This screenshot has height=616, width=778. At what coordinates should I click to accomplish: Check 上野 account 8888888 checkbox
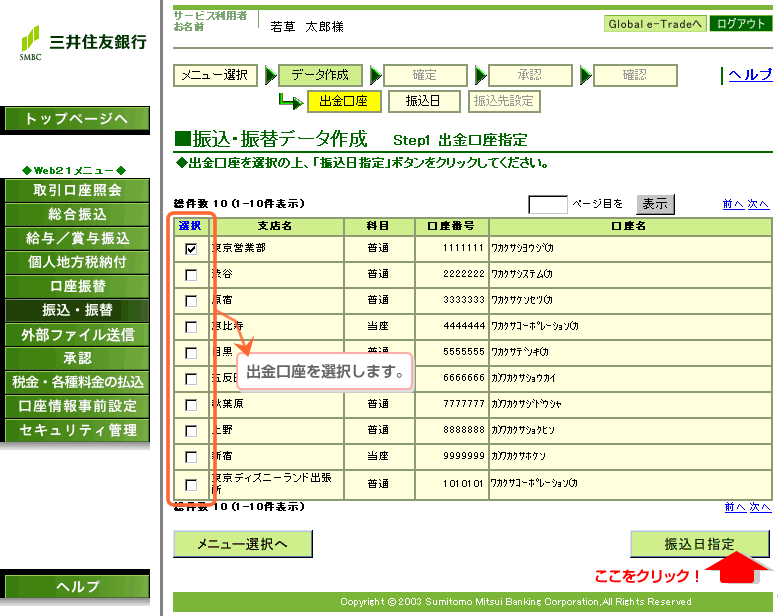coord(191,431)
